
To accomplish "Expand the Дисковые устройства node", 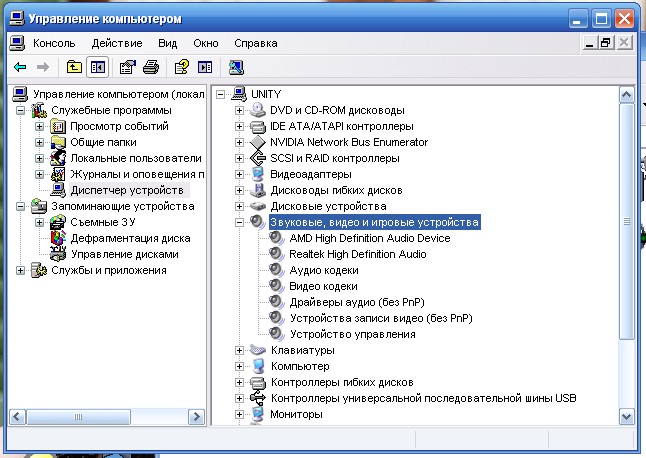I will (239, 206).
